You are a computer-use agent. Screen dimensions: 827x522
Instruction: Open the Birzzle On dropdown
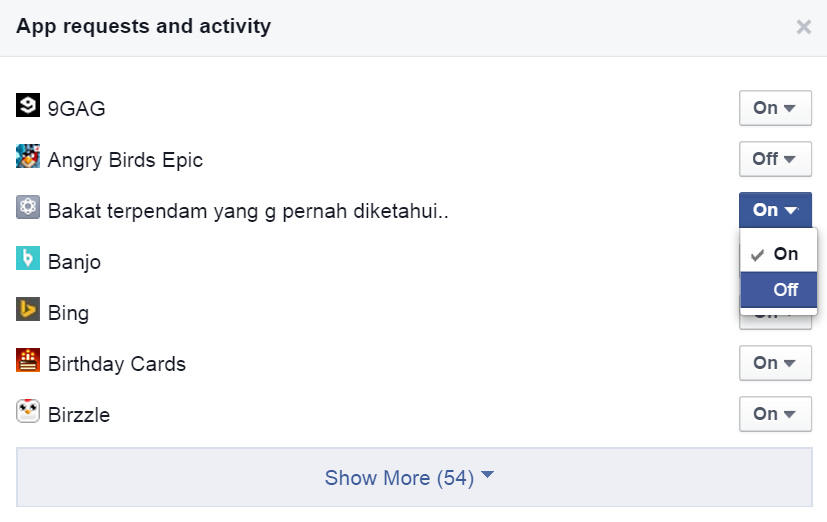[775, 414]
